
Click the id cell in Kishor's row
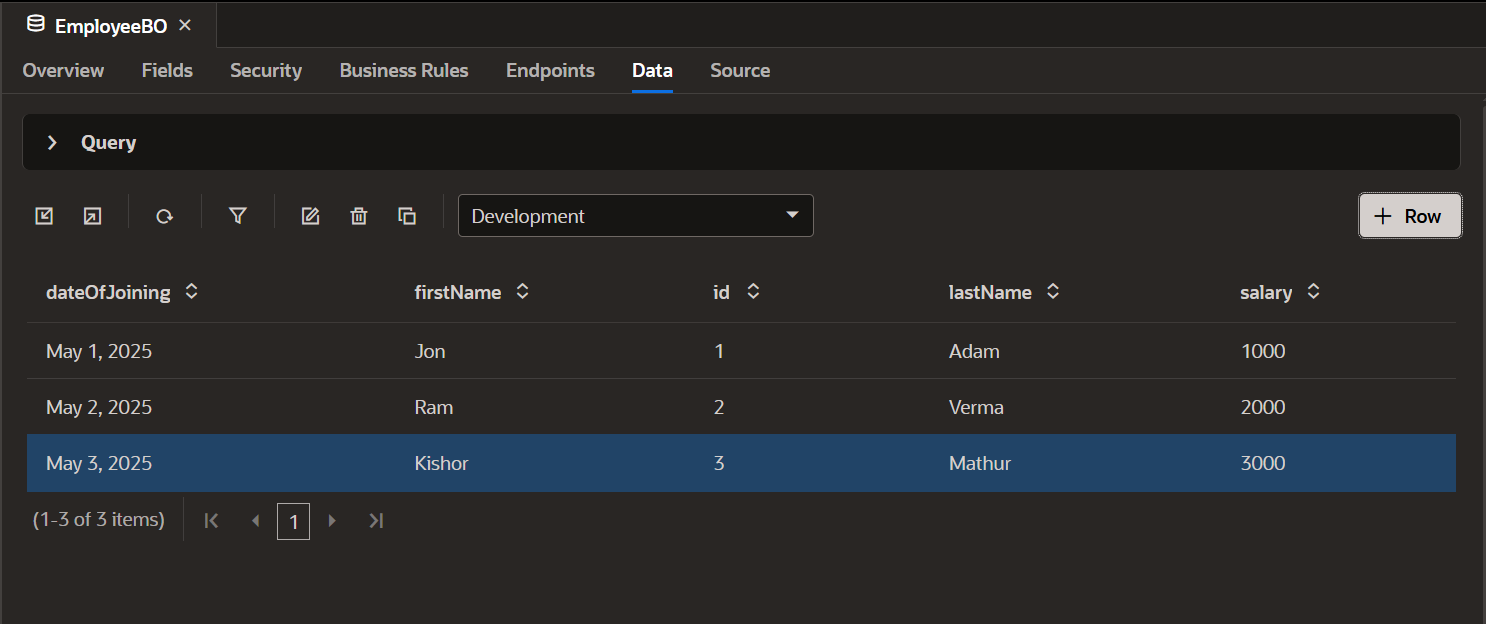[719, 463]
